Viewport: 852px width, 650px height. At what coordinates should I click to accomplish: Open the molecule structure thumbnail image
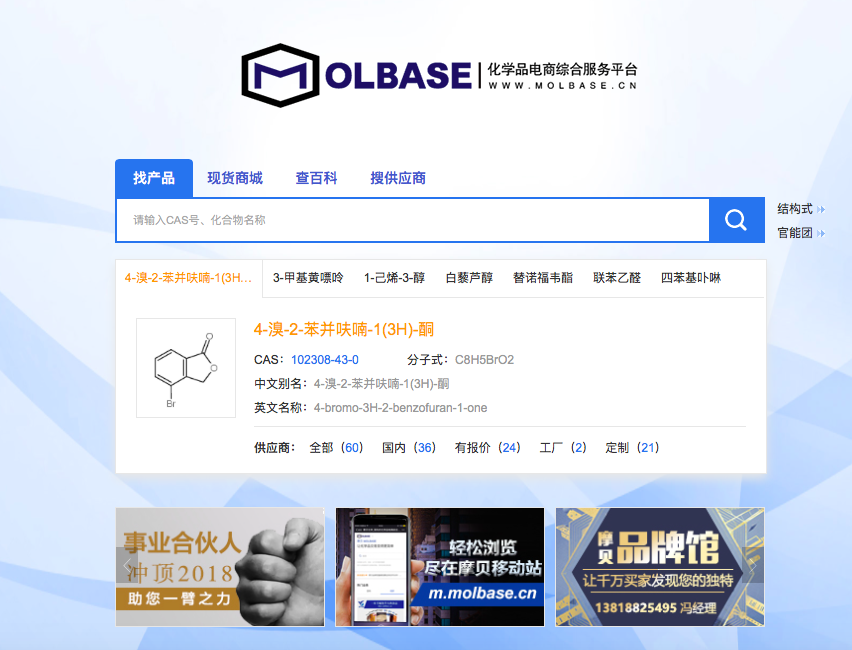[x=186, y=368]
